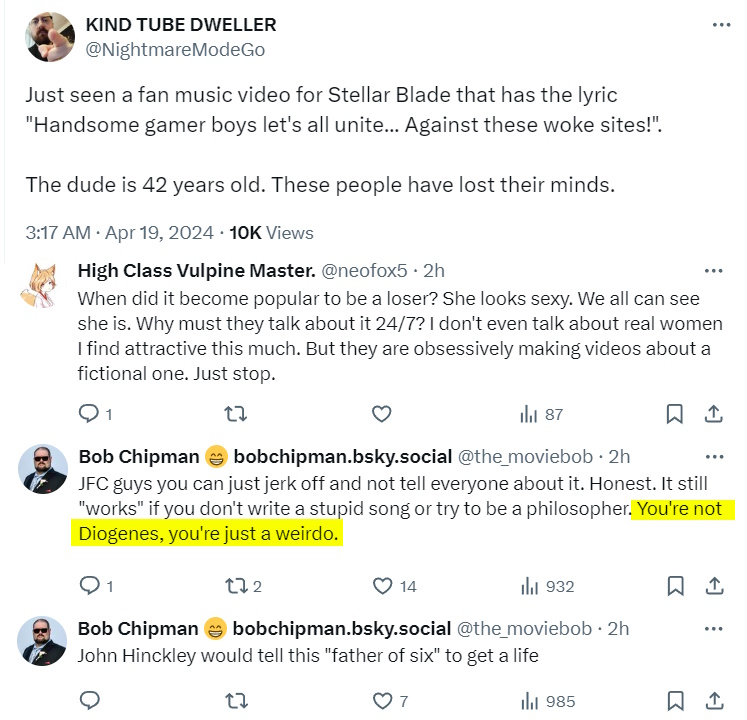This screenshot has height=720, width=747.
Task: Open the 3:17 AM Apr 19 timestamp
Action: pos(119,232)
